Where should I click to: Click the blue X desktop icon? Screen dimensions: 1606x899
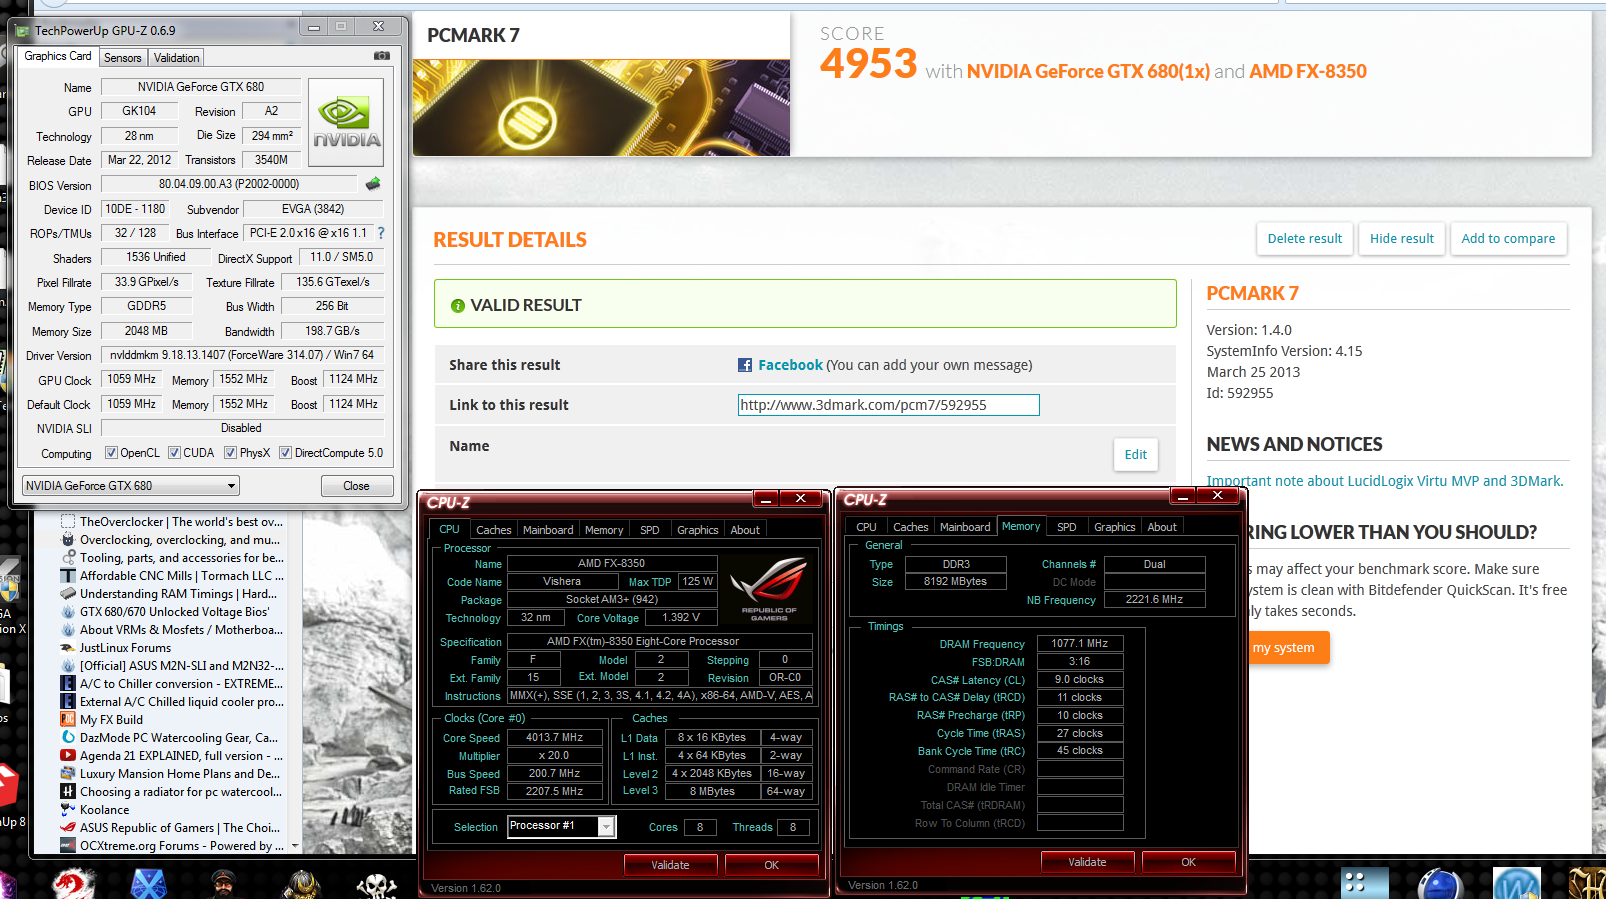tap(149, 885)
